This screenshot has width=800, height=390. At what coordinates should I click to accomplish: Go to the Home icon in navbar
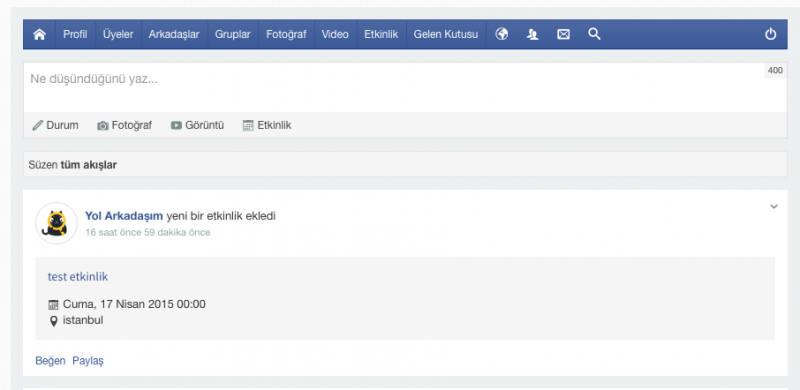click(39, 34)
